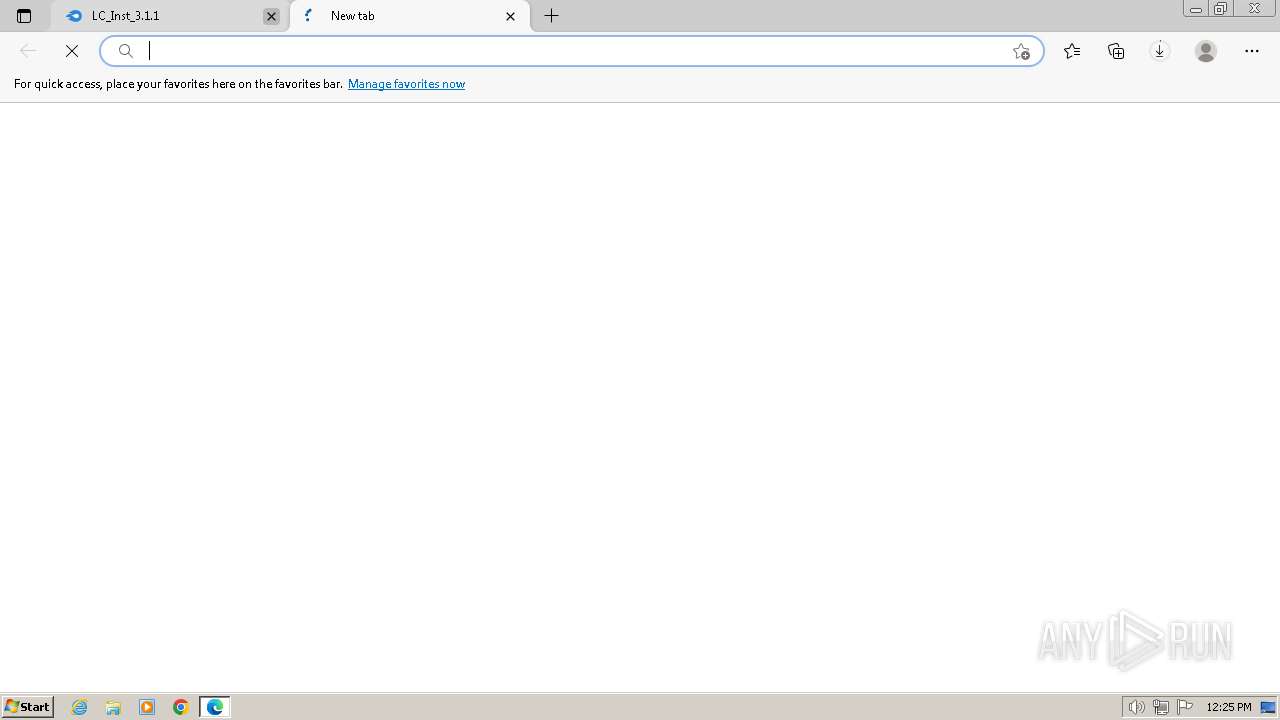Close the New tab tab

[x=511, y=16]
